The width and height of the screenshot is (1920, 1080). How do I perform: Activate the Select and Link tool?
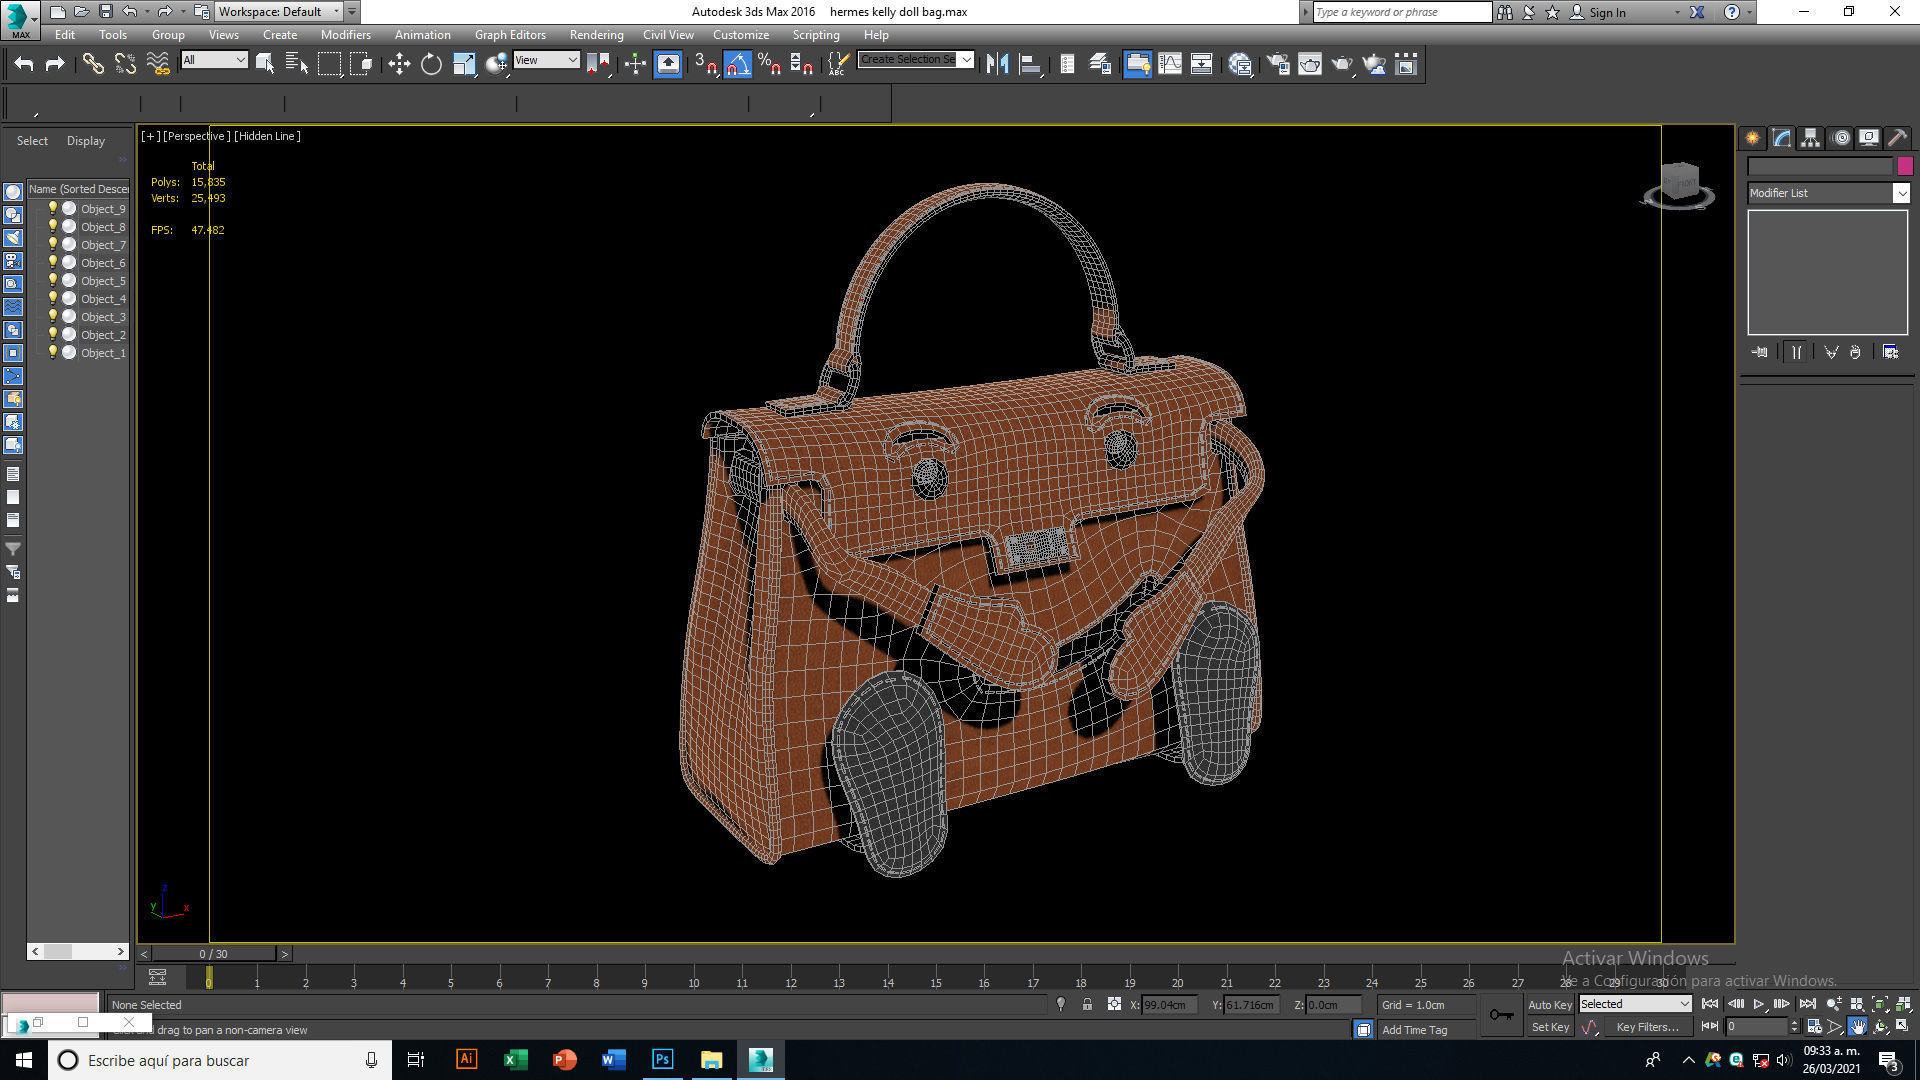point(93,64)
